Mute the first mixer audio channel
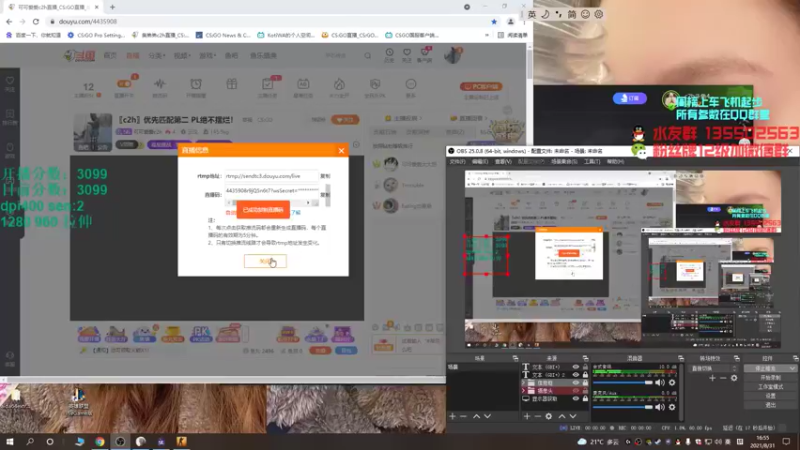Image resolution: width=800 pixels, height=450 pixels. 660,382
